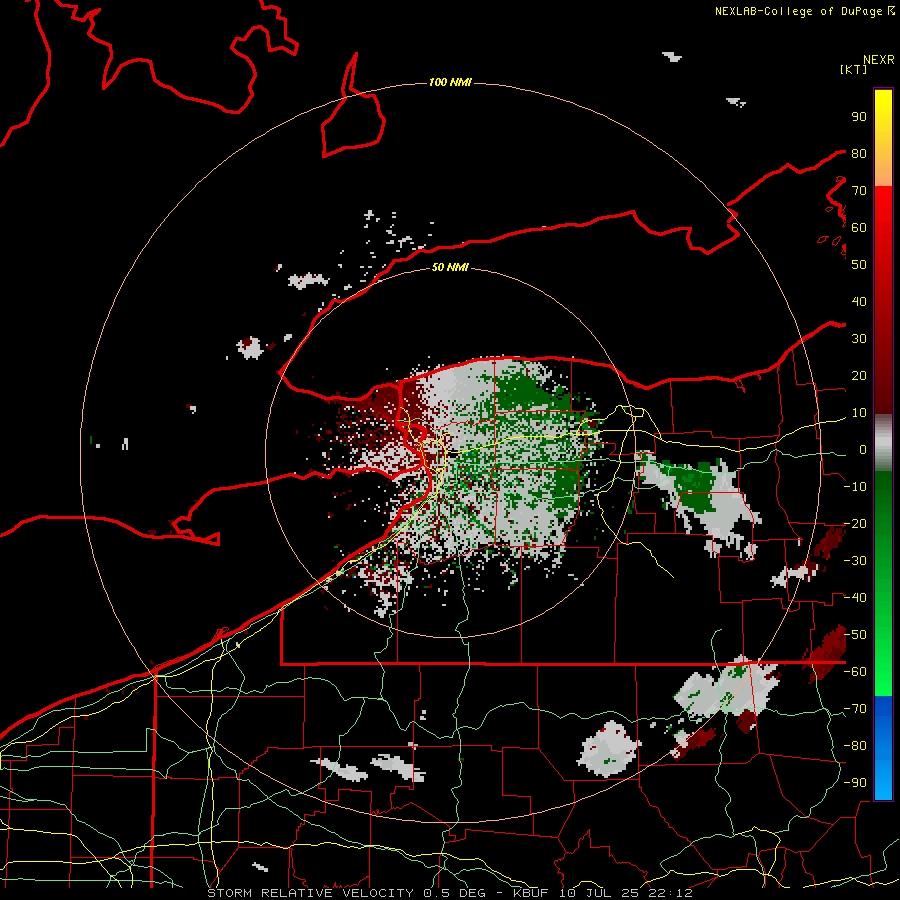This screenshot has height=900, width=900.
Task: Click the STORM RELATIVE VELOCITY caption text
Action: [x=310, y=893]
